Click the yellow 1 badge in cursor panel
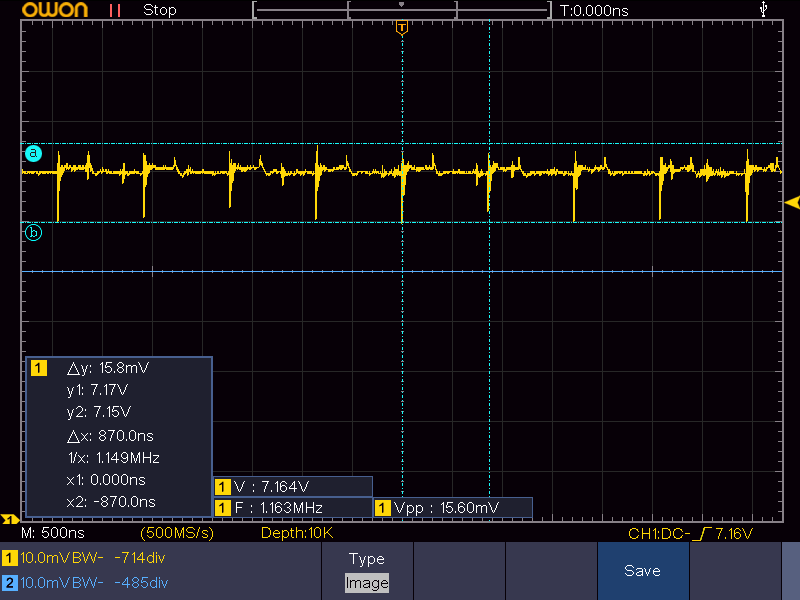This screenshot has width=800, height=600. click(39, 368)
